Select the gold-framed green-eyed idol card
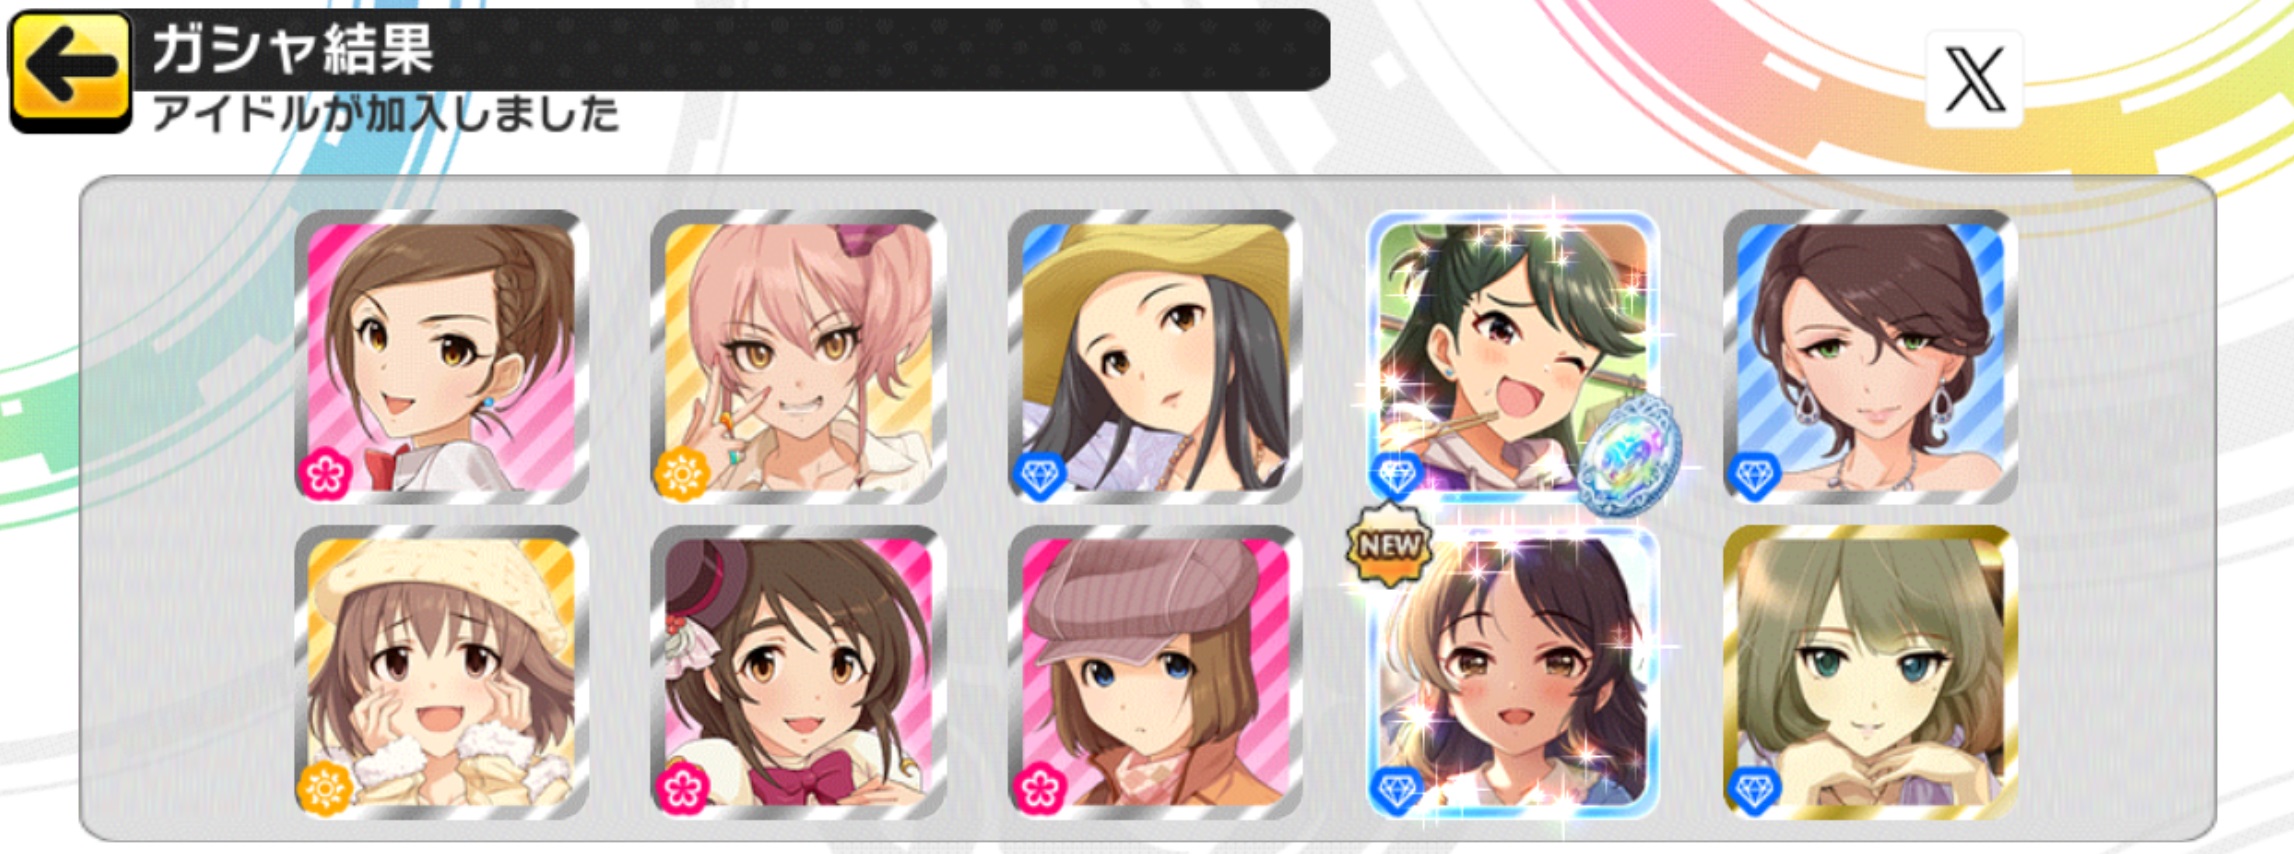Image resolution: width=2294 pixels, height=854 pixels. click(1870, 672)
